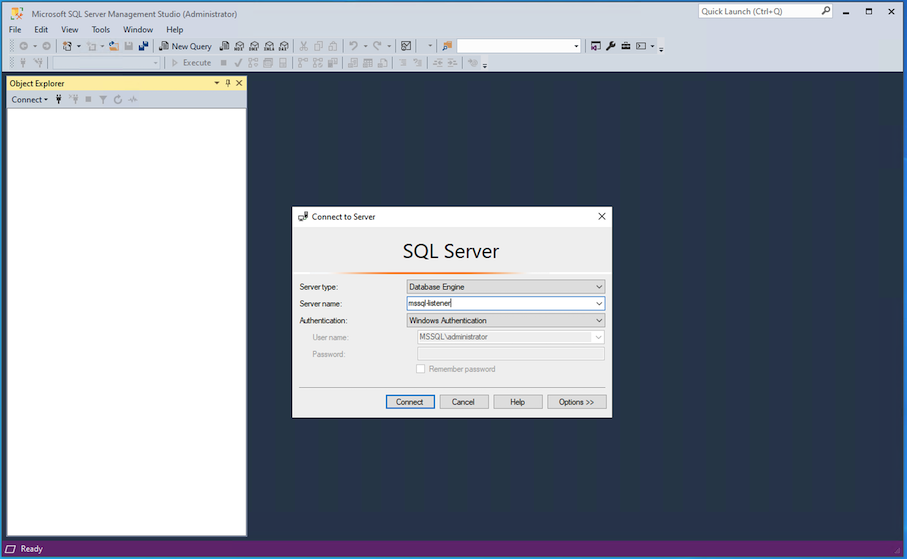Click the Execute button in SQL toolbar
Screen dimensions: 907x559
(191, 62)
